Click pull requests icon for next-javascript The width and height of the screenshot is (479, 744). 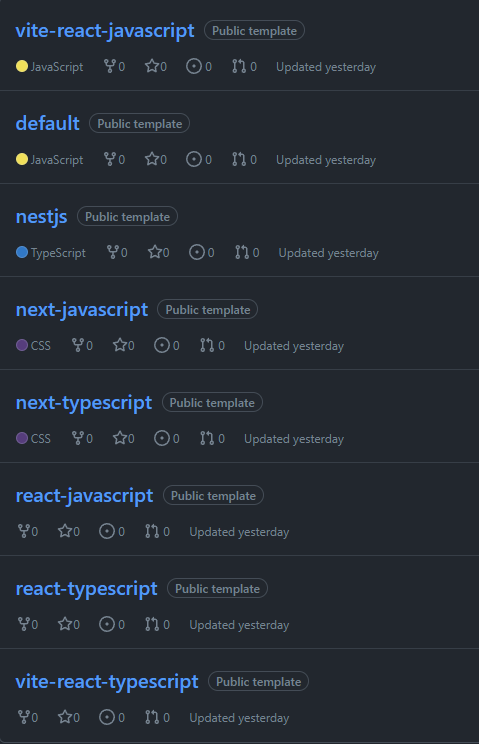207,345
